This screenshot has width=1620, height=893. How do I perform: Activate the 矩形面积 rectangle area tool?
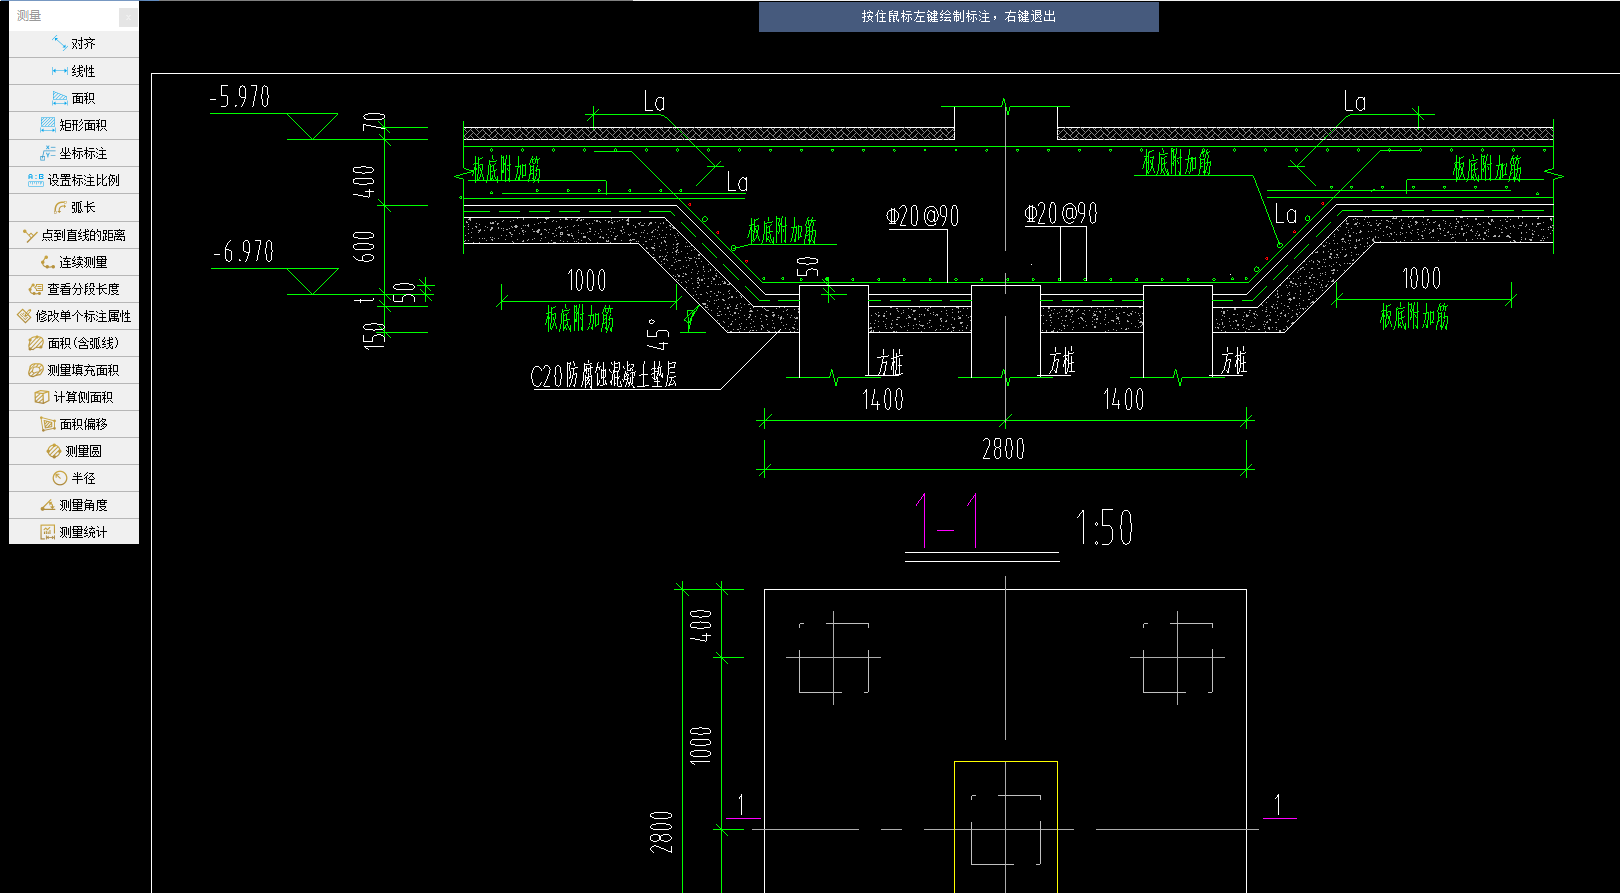pyautogui.click(x=74, y=125)
